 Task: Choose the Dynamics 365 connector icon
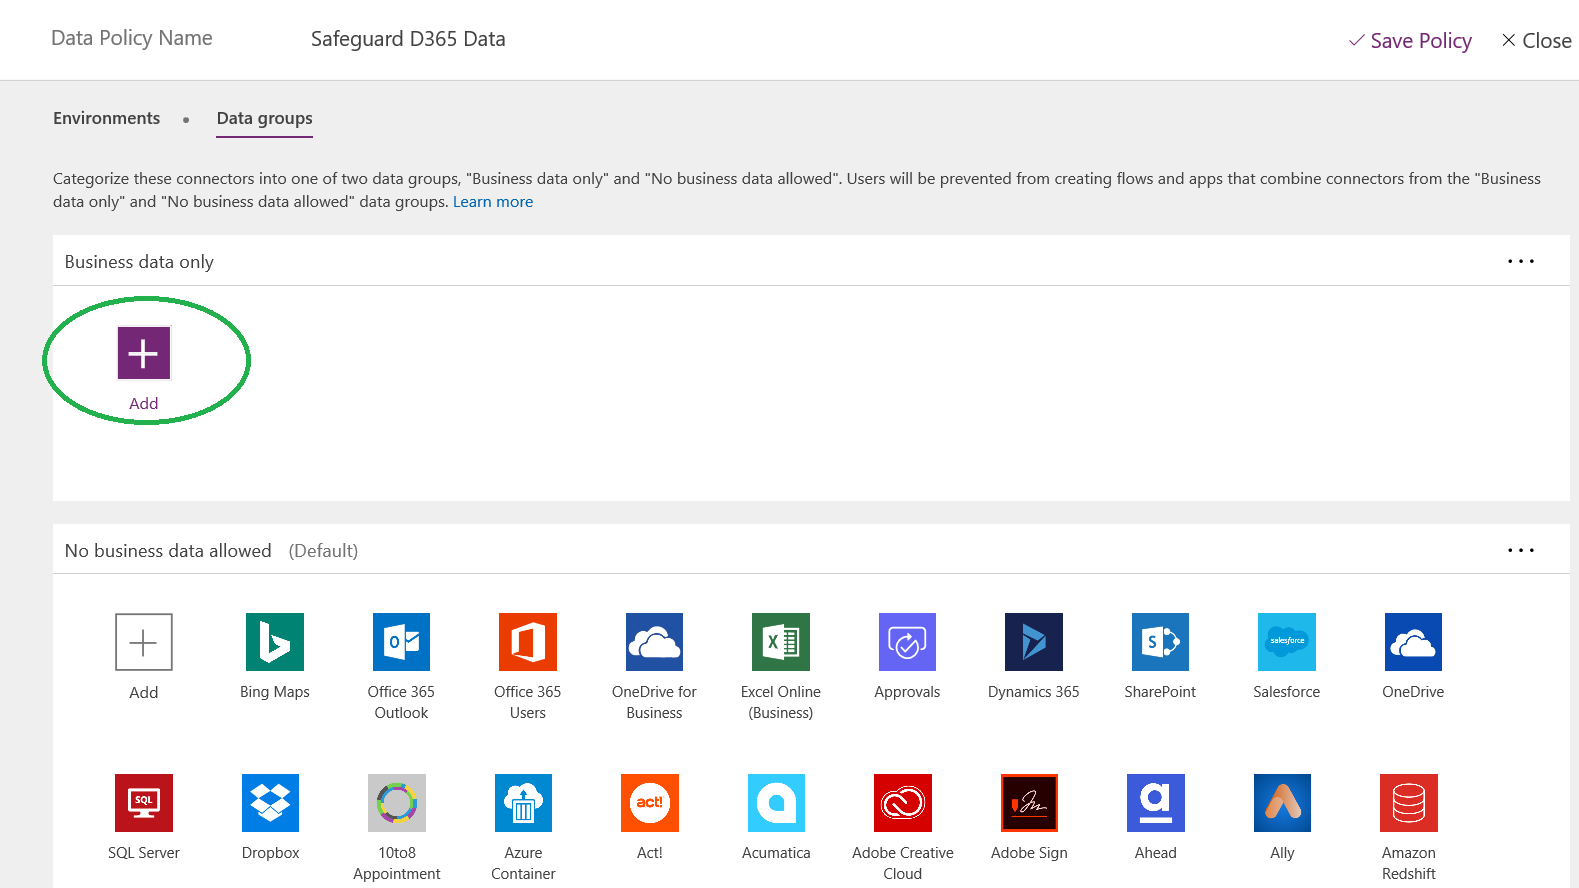(1033, 642)
